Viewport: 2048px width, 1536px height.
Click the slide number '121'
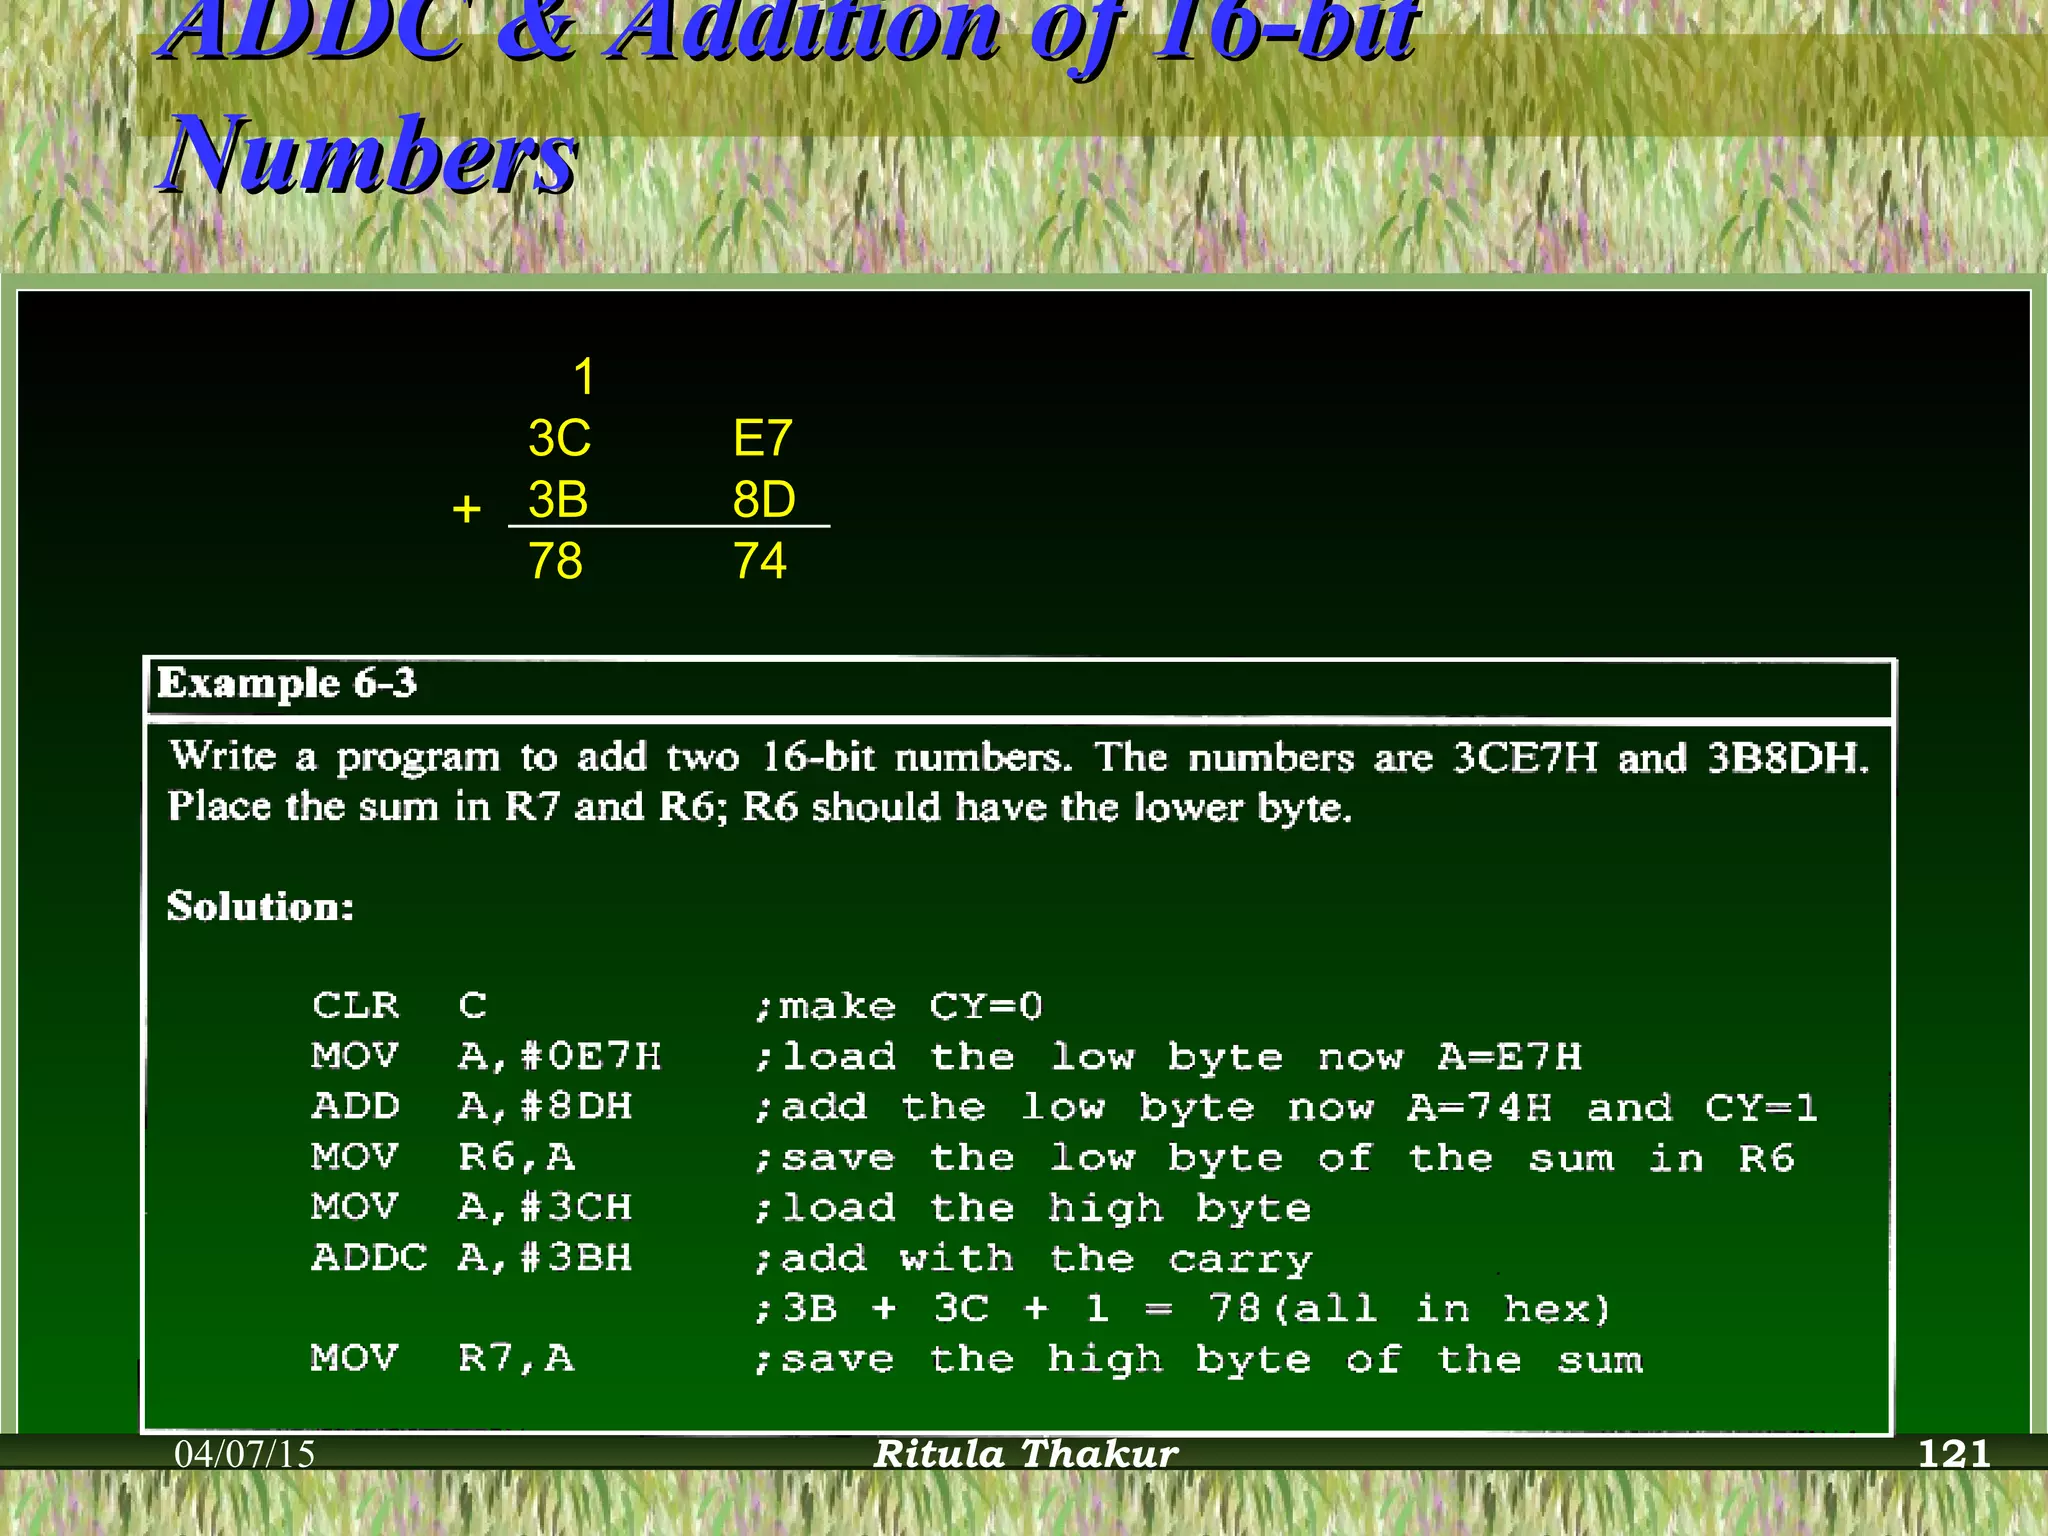pyautogui.click(x=1954, y=1453)
